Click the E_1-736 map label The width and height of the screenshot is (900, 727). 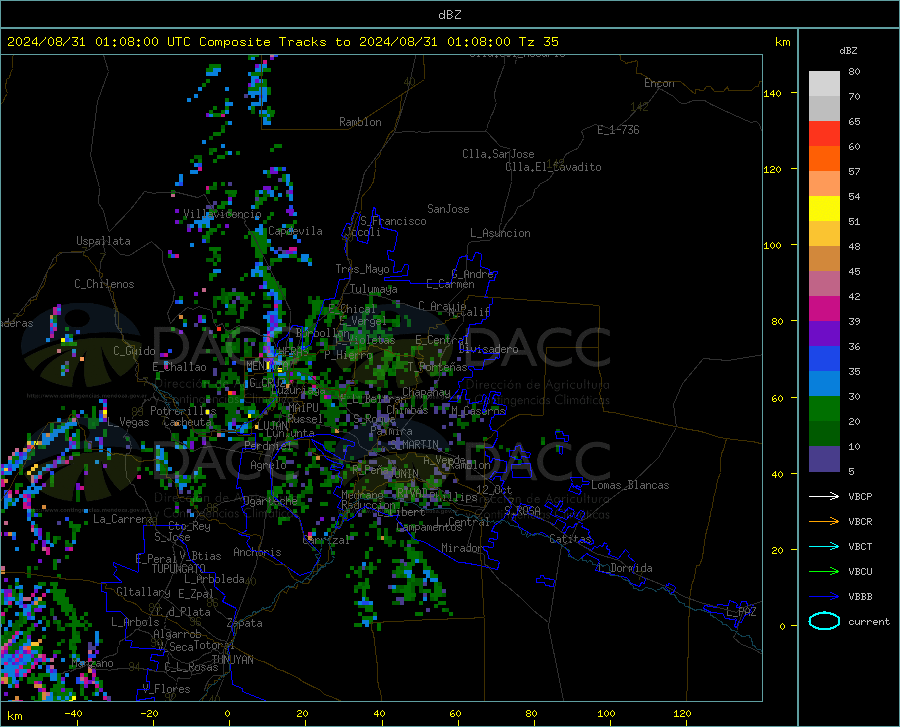click(618, 130)
